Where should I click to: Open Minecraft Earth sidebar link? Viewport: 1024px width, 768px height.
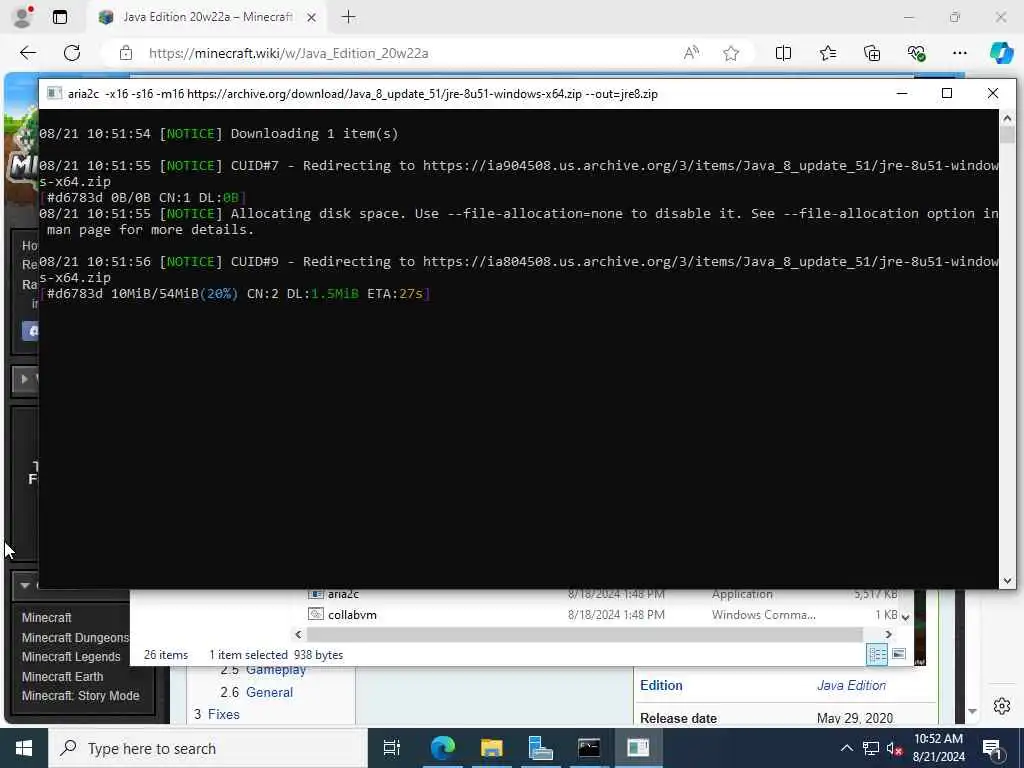pyautogui.click(x=62, y=677)
